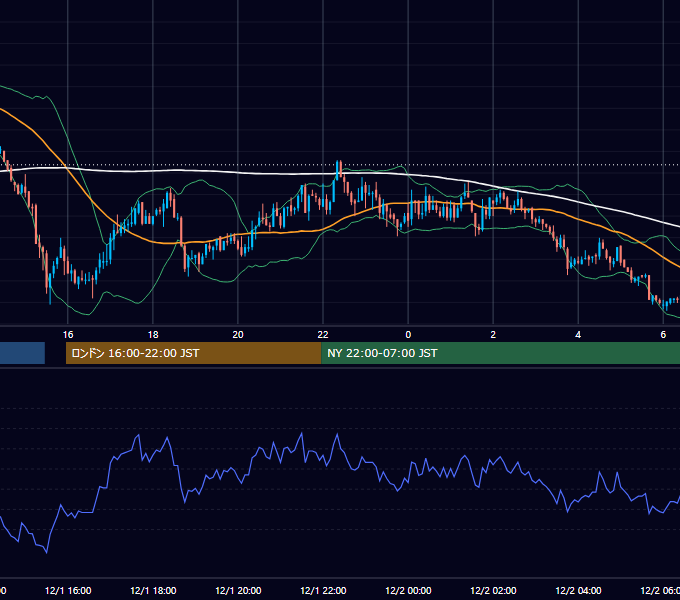Viewport: 680px width, 600px height.
Task: Click the '2' hour label on the price chart axis
Action: tap(493, 335)
